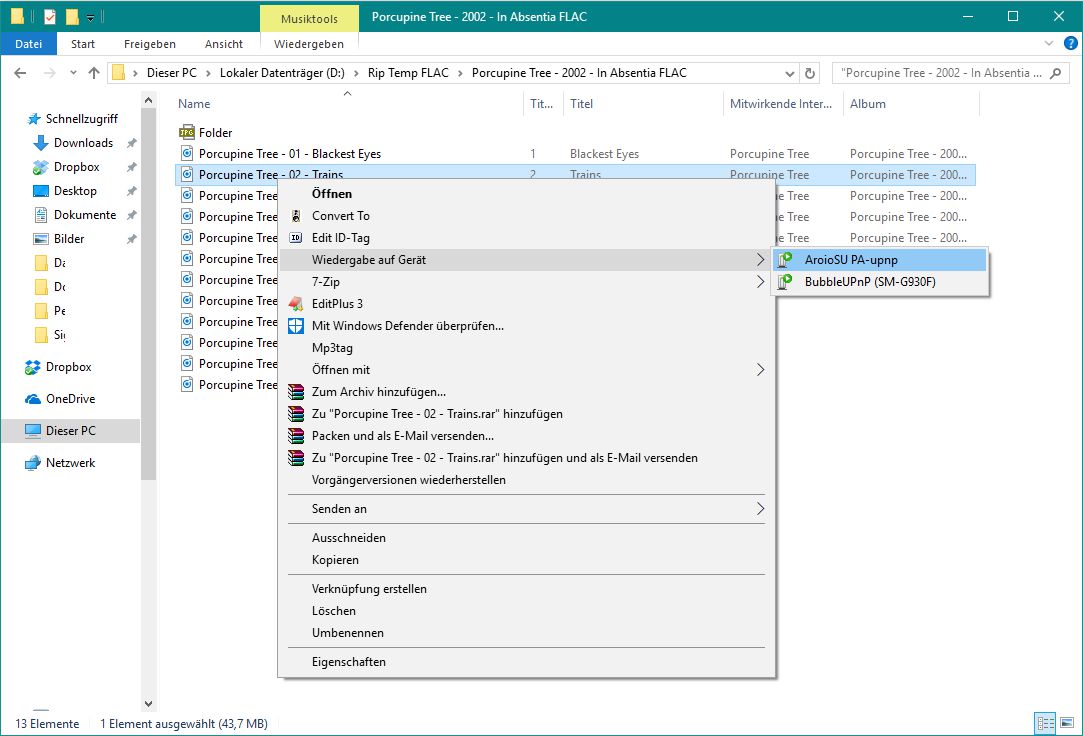Select the file Porcupine Tree - 01 - Blackest Eyes
The image size is (1083, 736).
point(289,154)
